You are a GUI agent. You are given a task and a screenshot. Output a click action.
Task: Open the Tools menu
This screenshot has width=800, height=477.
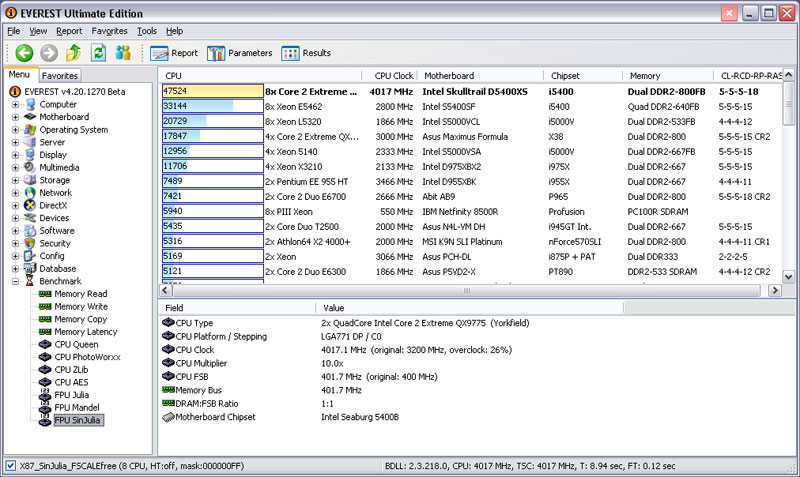coord(147,31)
